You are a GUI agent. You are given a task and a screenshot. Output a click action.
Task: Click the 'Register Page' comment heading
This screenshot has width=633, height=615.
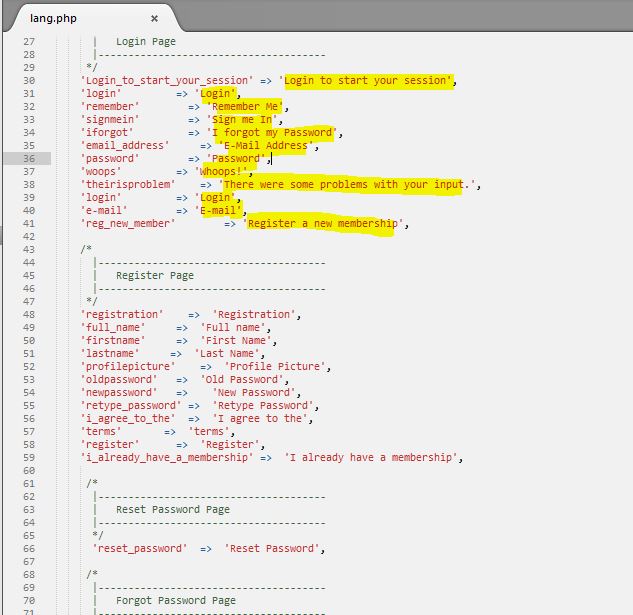tap(154, 276)
